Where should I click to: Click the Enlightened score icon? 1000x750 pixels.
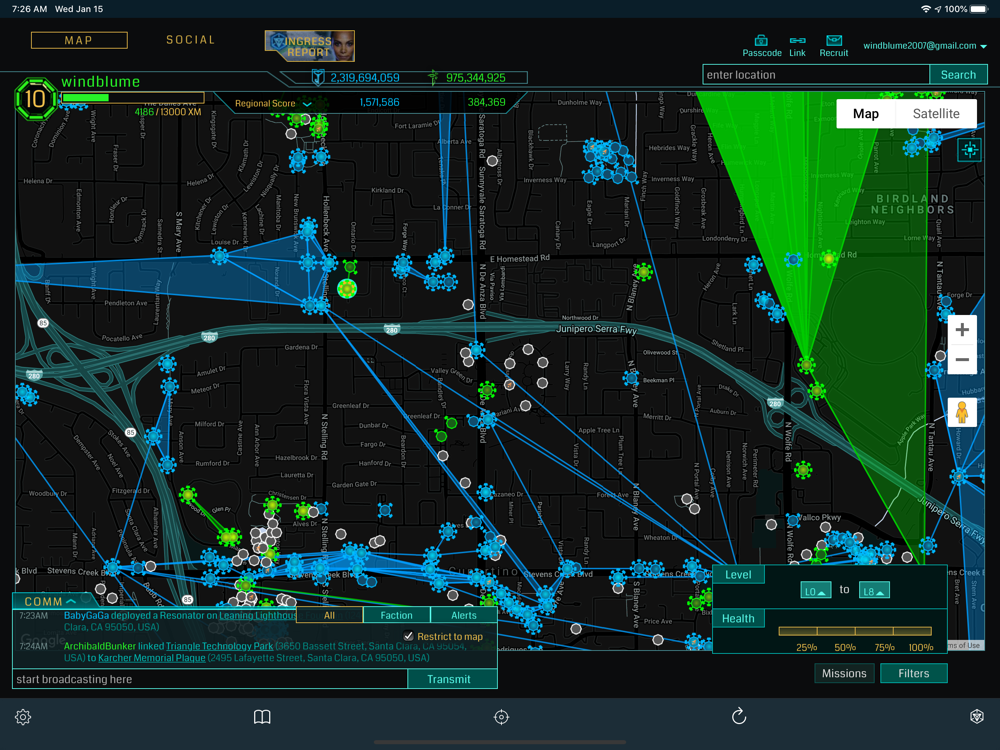[x=433, y=78]
